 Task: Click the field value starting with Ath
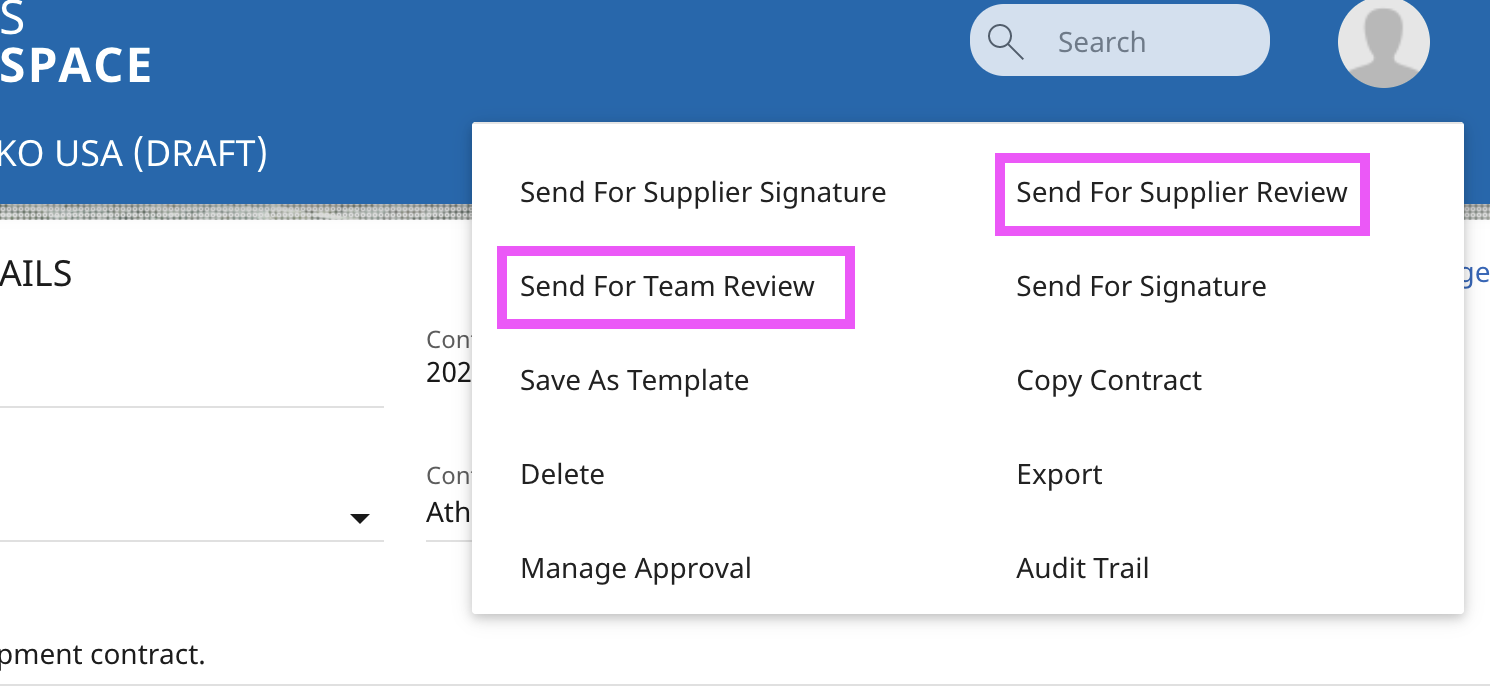pos(448,512)
